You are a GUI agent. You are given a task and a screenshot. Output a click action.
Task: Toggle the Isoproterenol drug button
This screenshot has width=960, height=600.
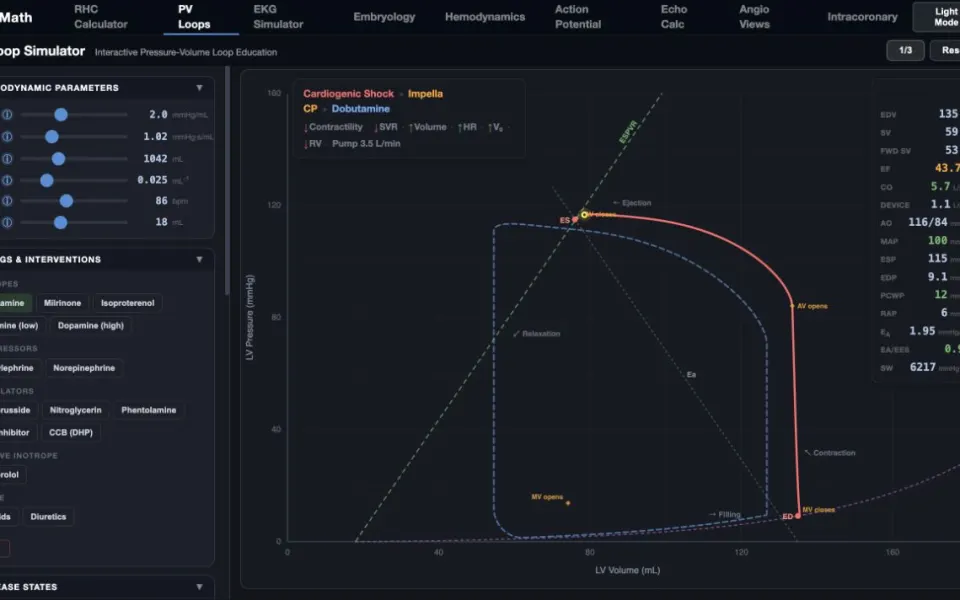(127, 303)
